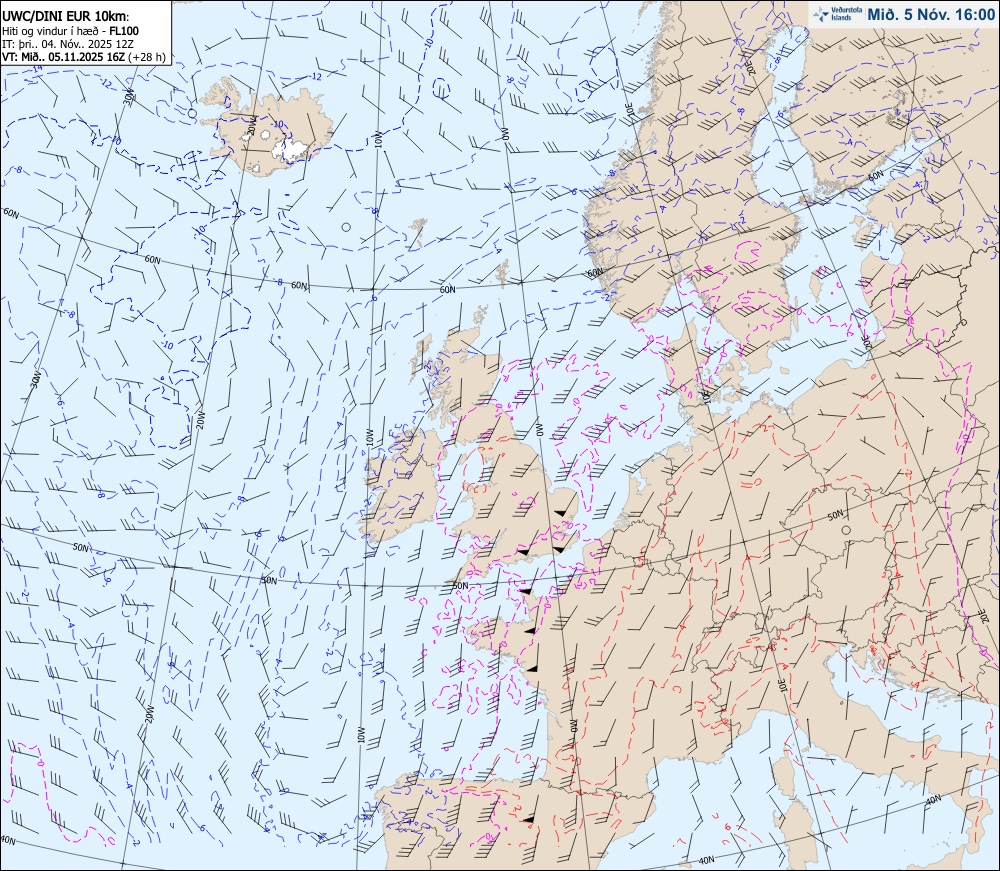Click the 10E label over Norway's coast
The image size is (1000, 871).
coord(629,108)
